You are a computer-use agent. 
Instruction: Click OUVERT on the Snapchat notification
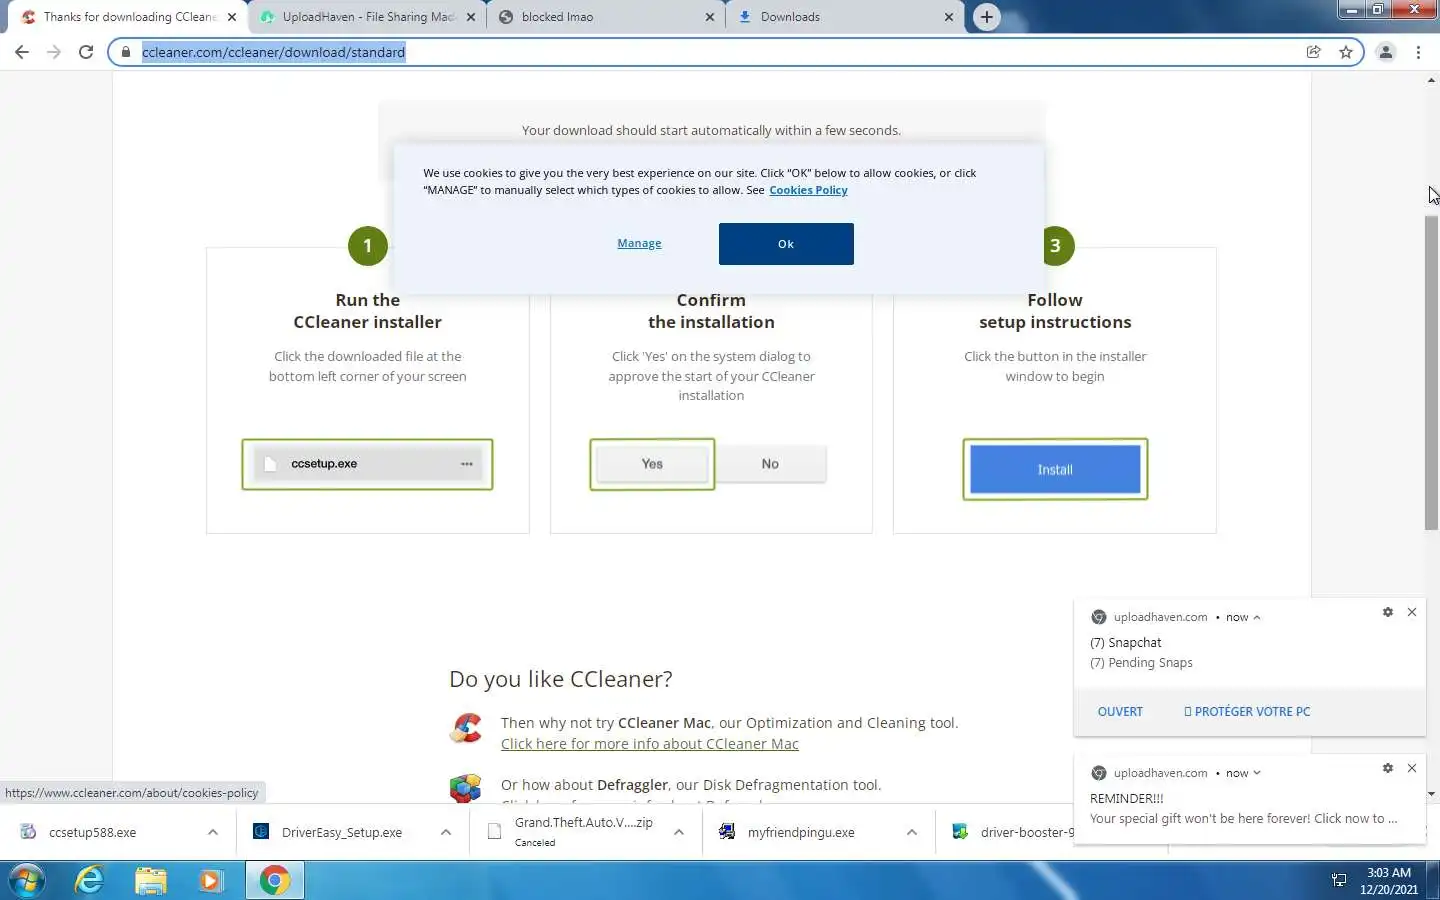[x=1120, y=712]
